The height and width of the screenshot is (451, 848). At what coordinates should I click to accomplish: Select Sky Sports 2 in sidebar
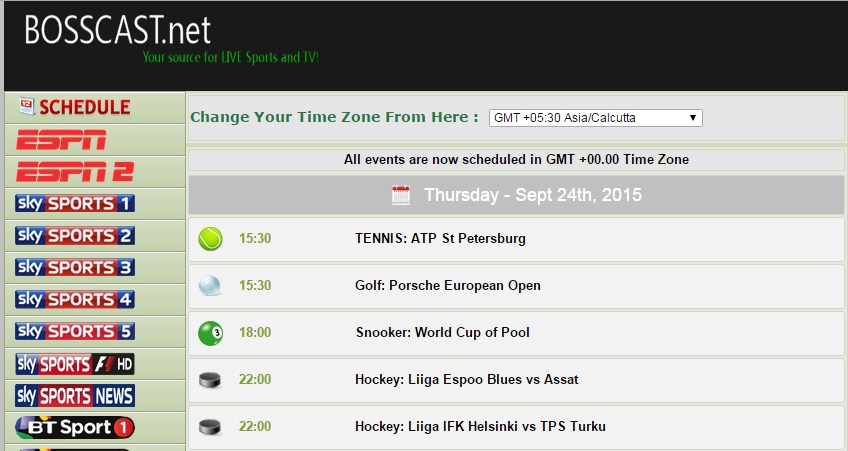[x=75, y=235]
